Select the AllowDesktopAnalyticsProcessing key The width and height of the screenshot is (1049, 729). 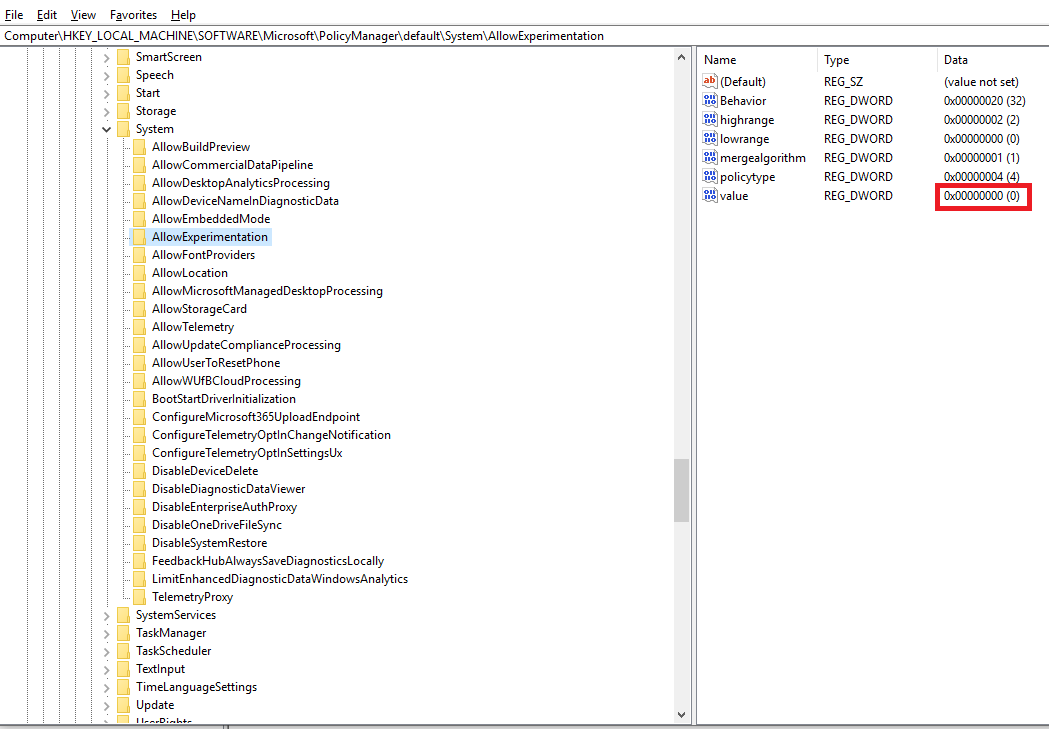[x=241, y=183]
